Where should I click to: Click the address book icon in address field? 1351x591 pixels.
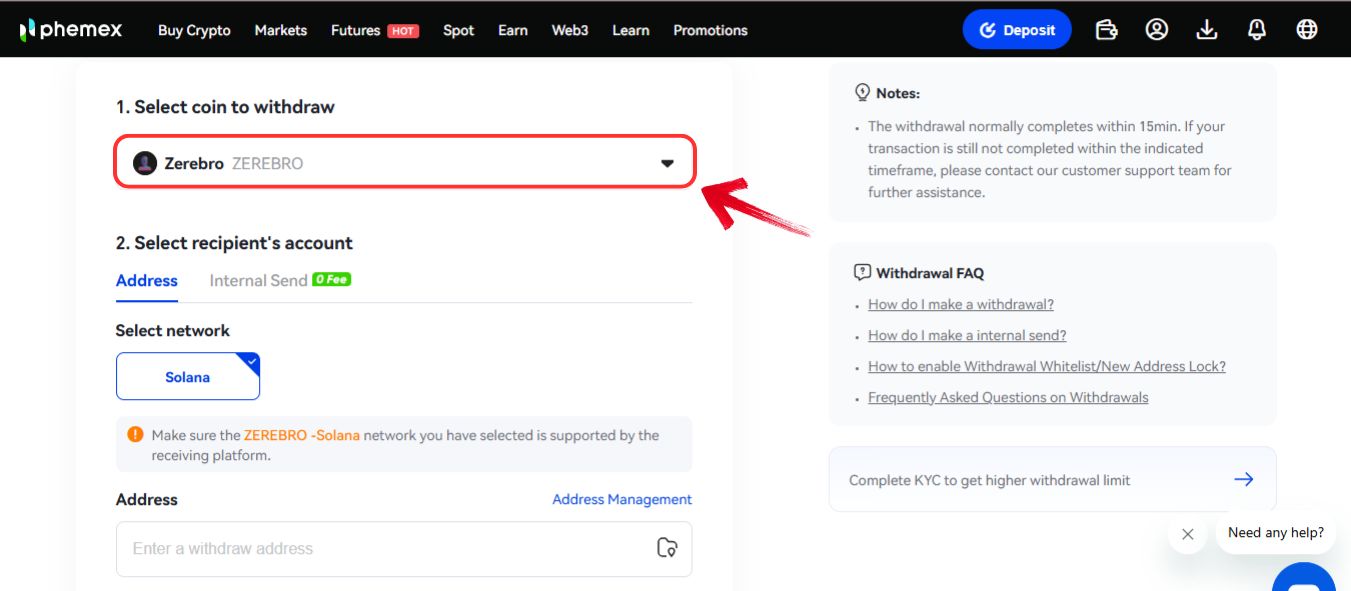pyautogui.click(x=667, y=548)
